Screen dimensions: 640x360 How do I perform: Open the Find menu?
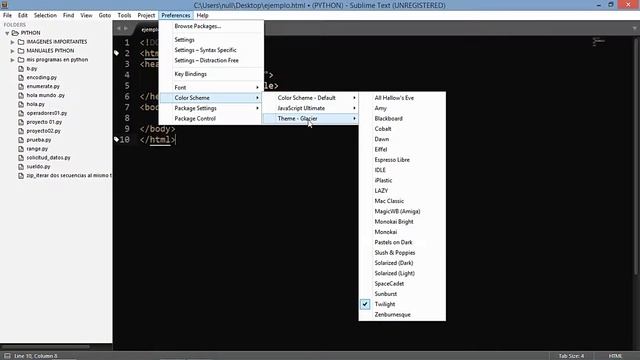pyautogui.click(x=69, y=15)
